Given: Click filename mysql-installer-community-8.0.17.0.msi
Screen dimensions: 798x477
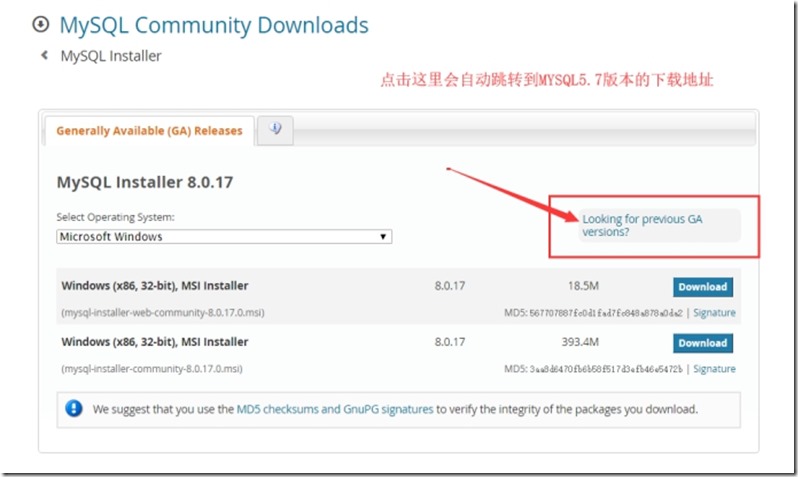Looking at the screenshot, I should tap(152, 369).
